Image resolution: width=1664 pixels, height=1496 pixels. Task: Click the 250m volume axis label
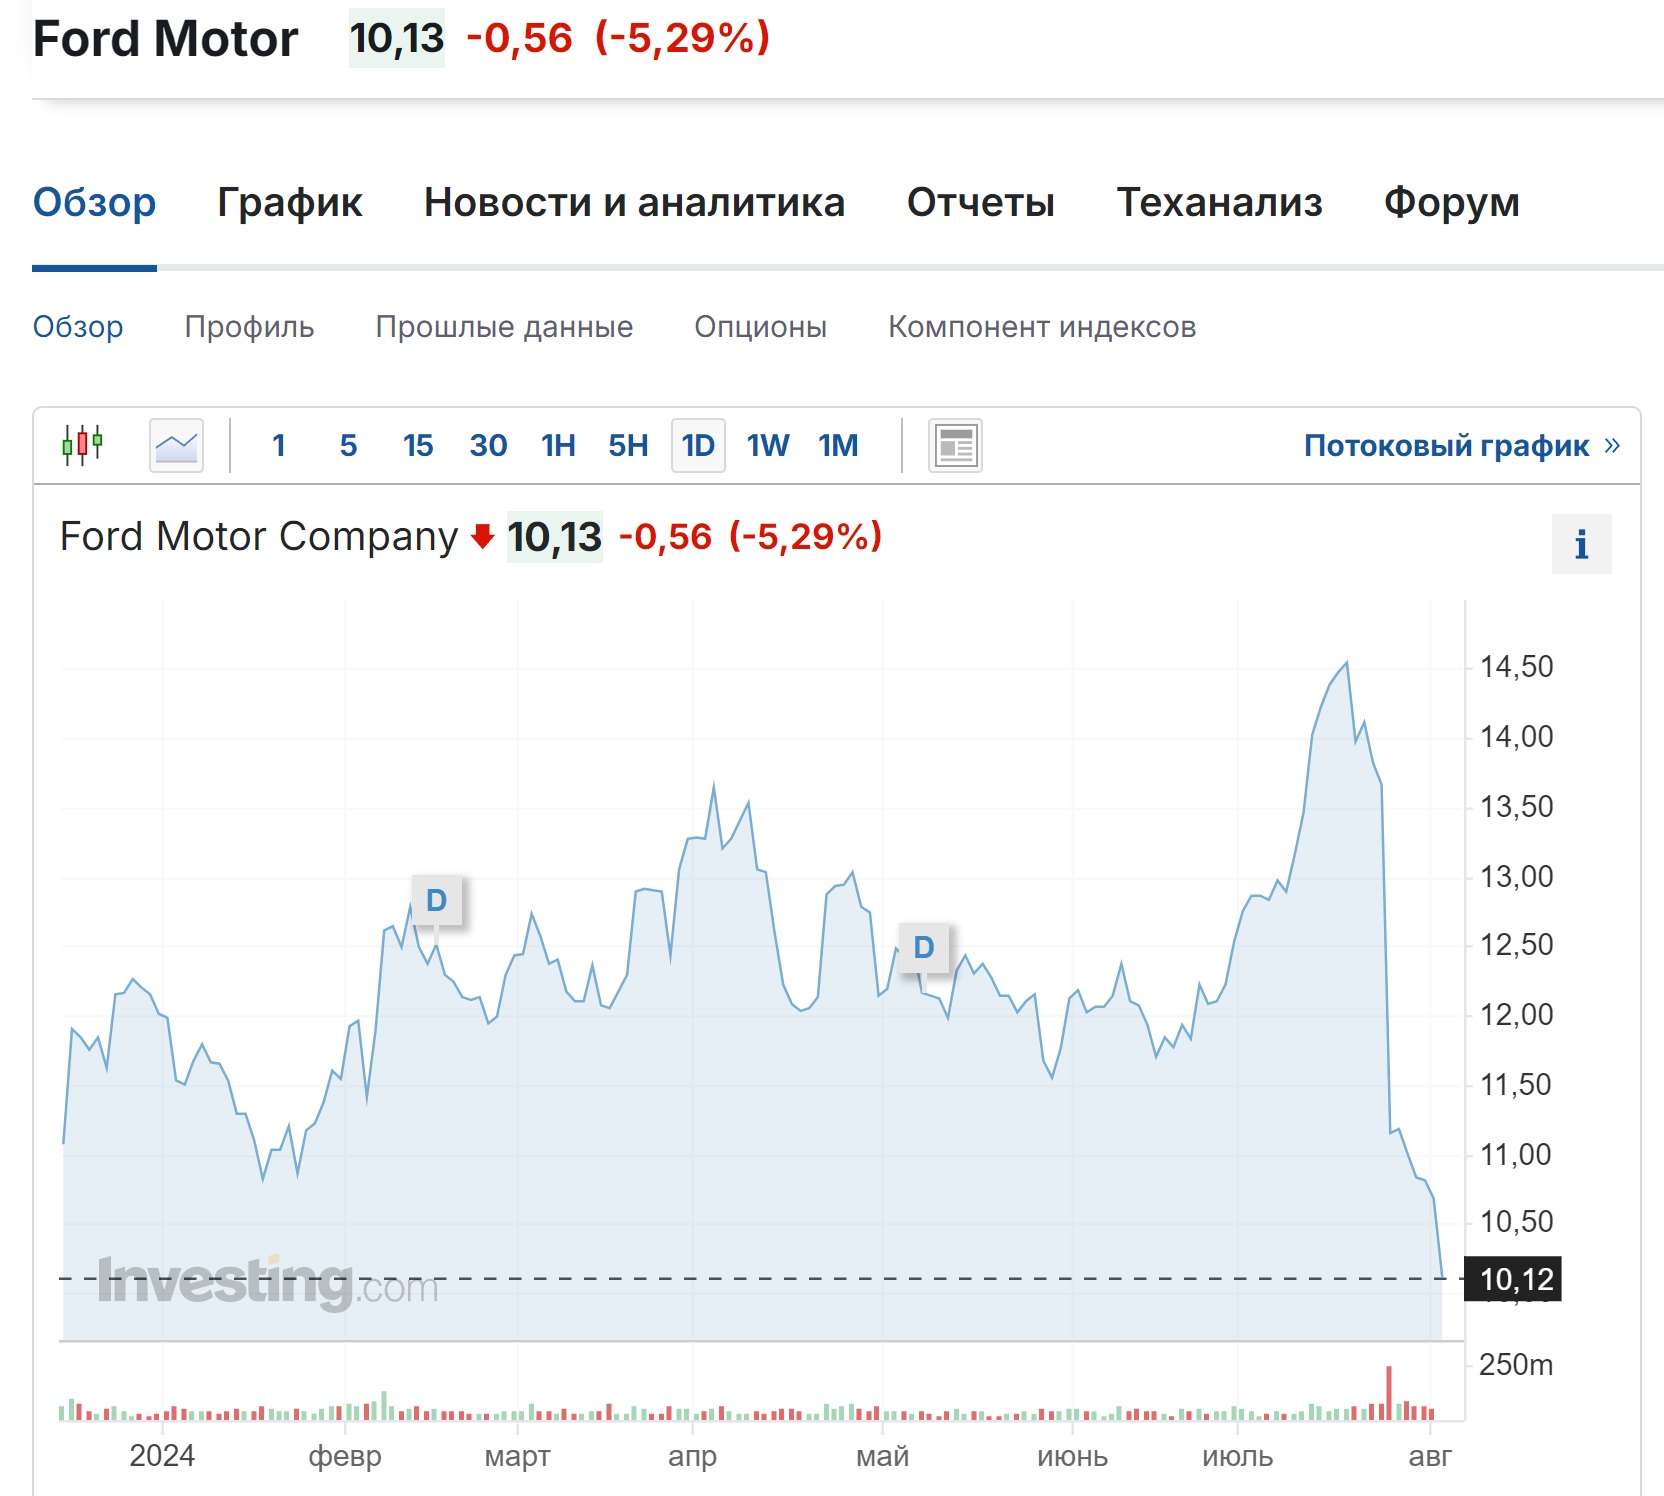pyautogui.click(x=1516, y=1365)
